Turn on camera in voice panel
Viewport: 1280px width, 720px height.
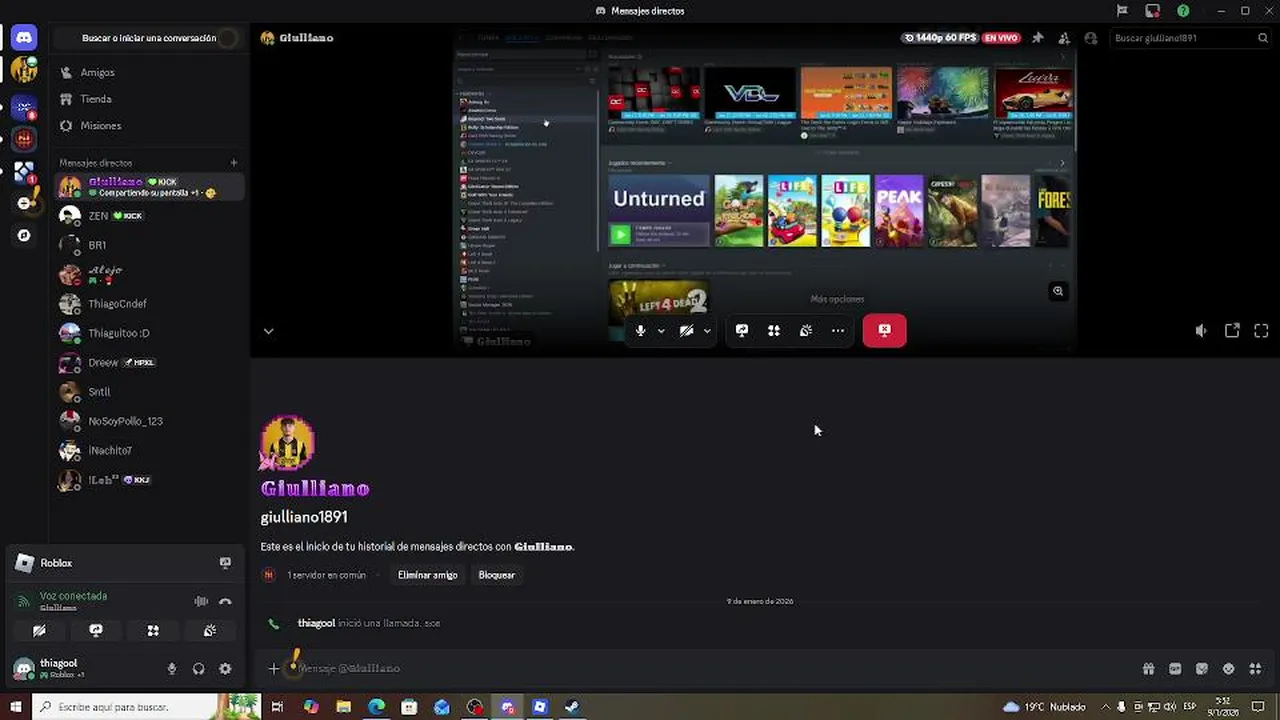tap(39, 631)
